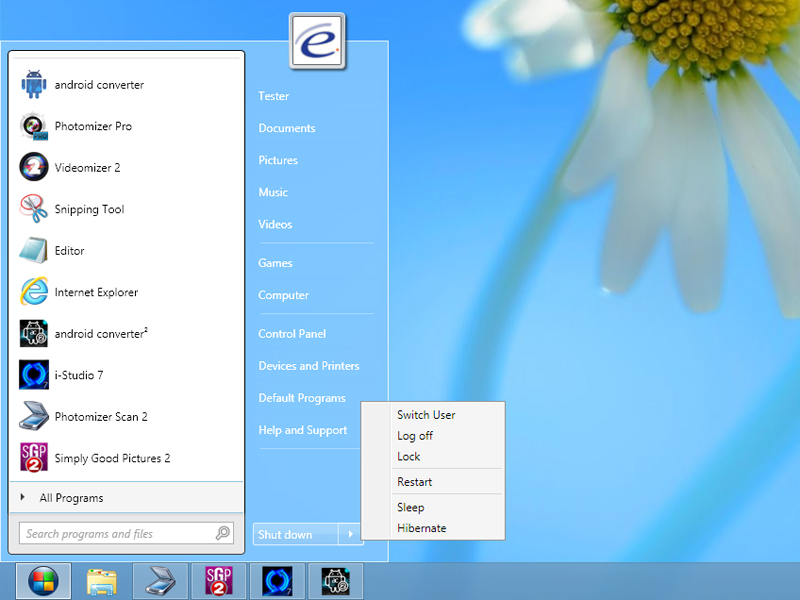Click the 'Internet Explorer' program name
Screen dimensions: 800x600
click(96, 292)
